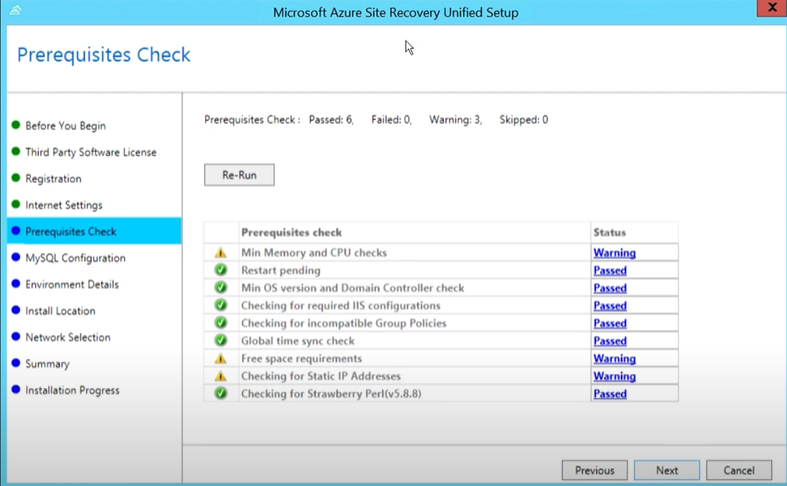Click the 'Failed: 0,' summary text
Screen dimensions: 787x486
(391, 119)
